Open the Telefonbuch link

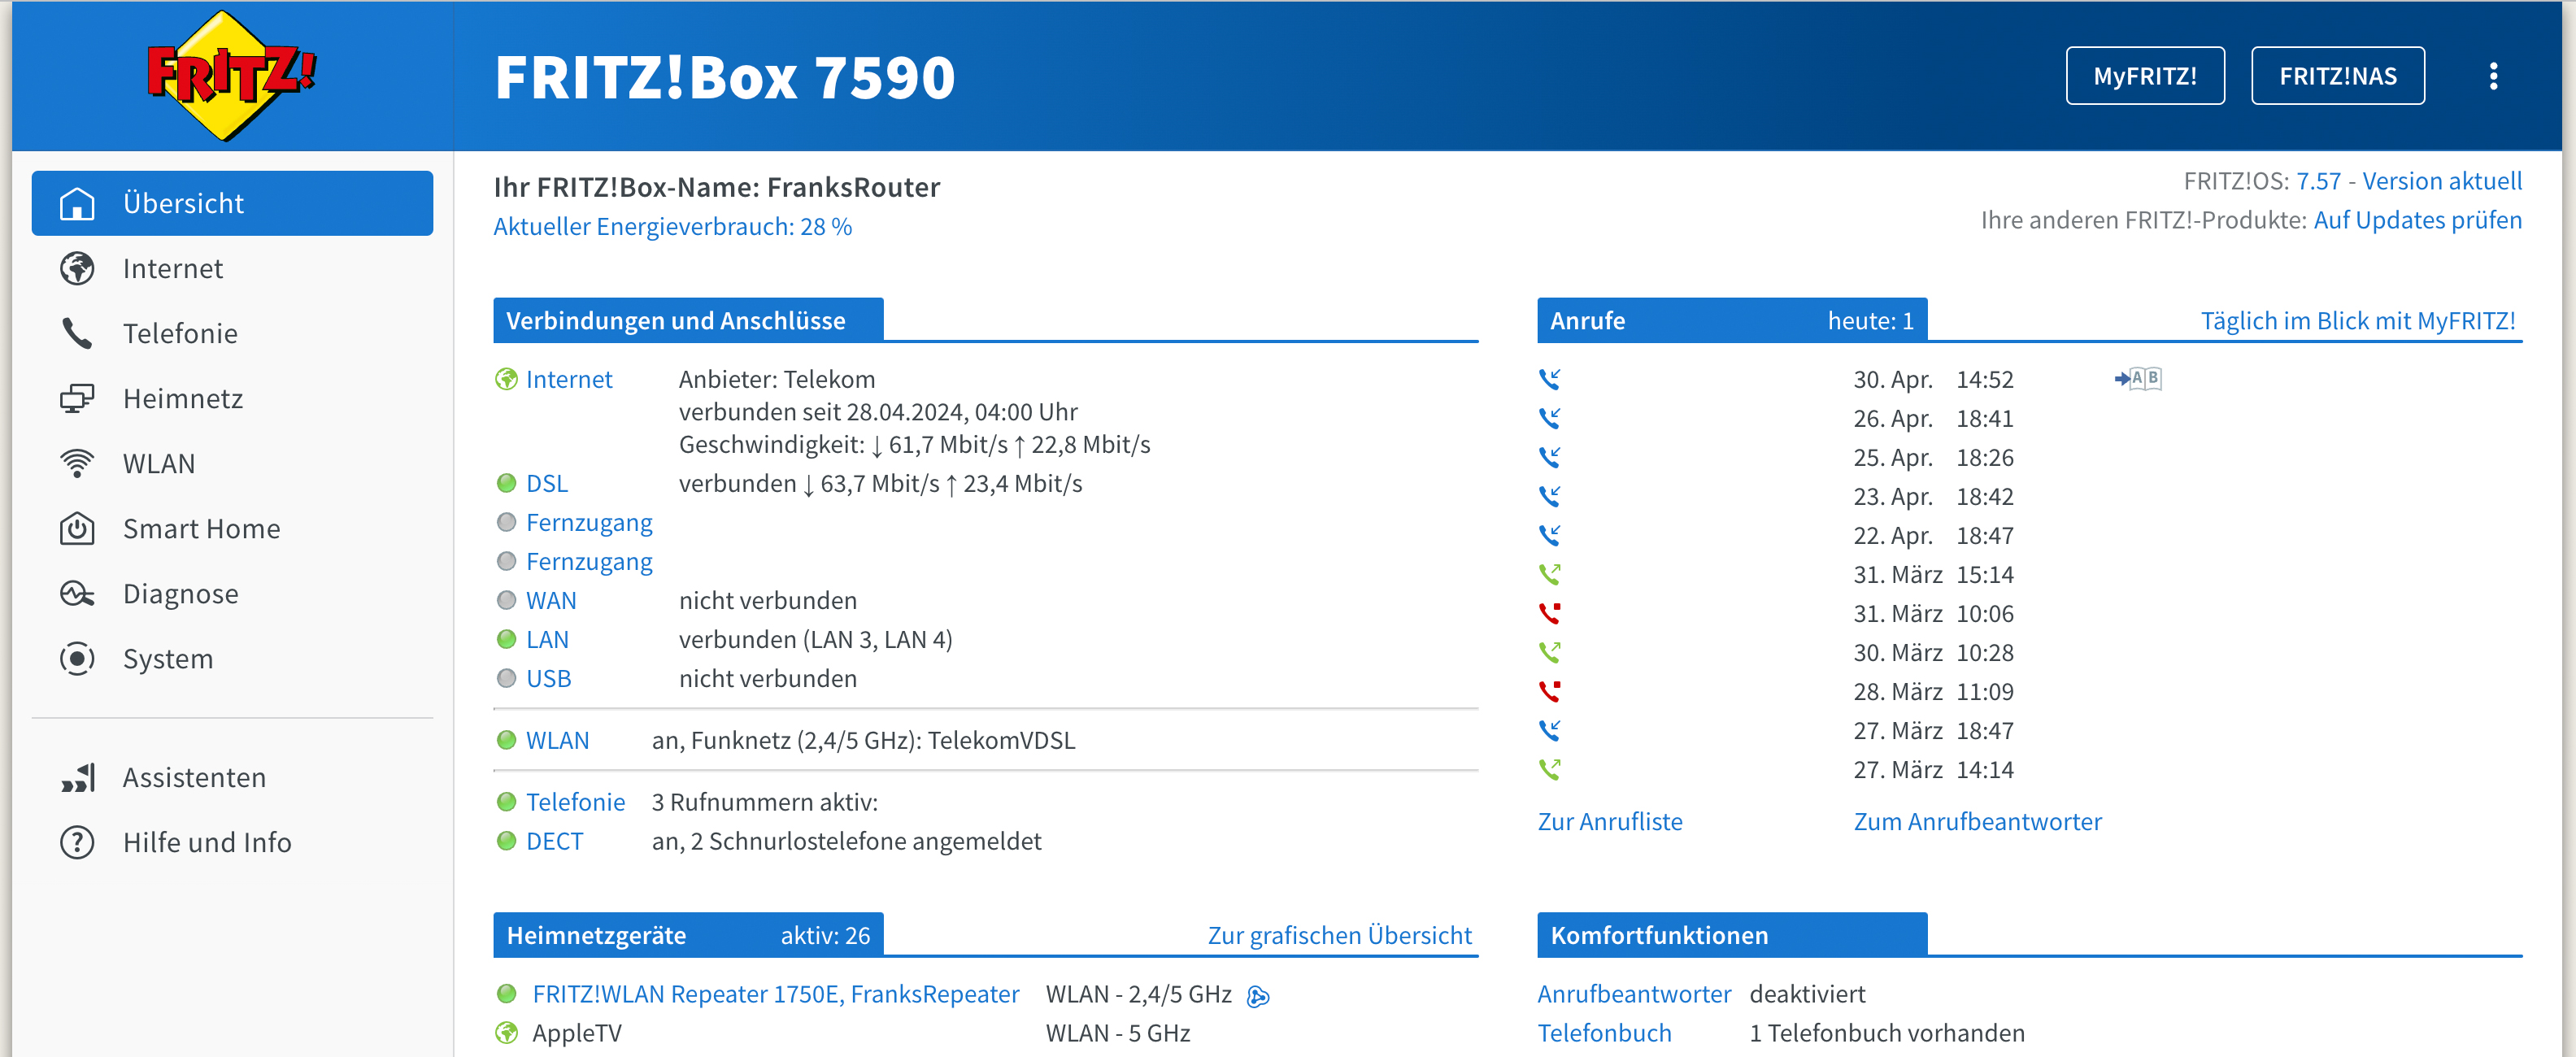tap(1604, 1033)
